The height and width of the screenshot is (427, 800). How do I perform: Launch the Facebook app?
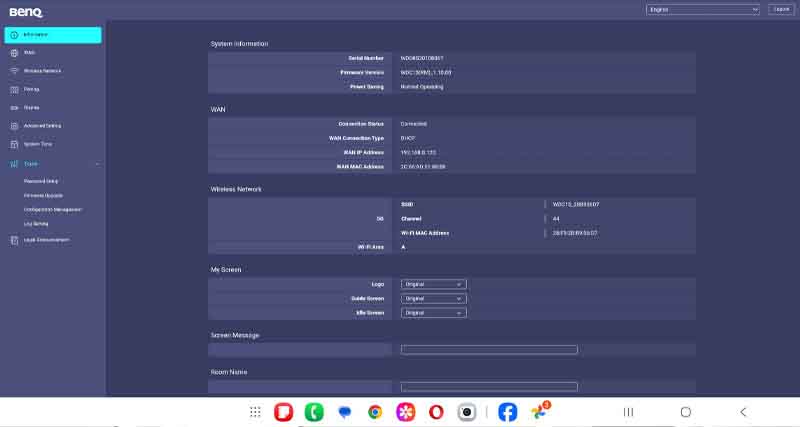508,412
